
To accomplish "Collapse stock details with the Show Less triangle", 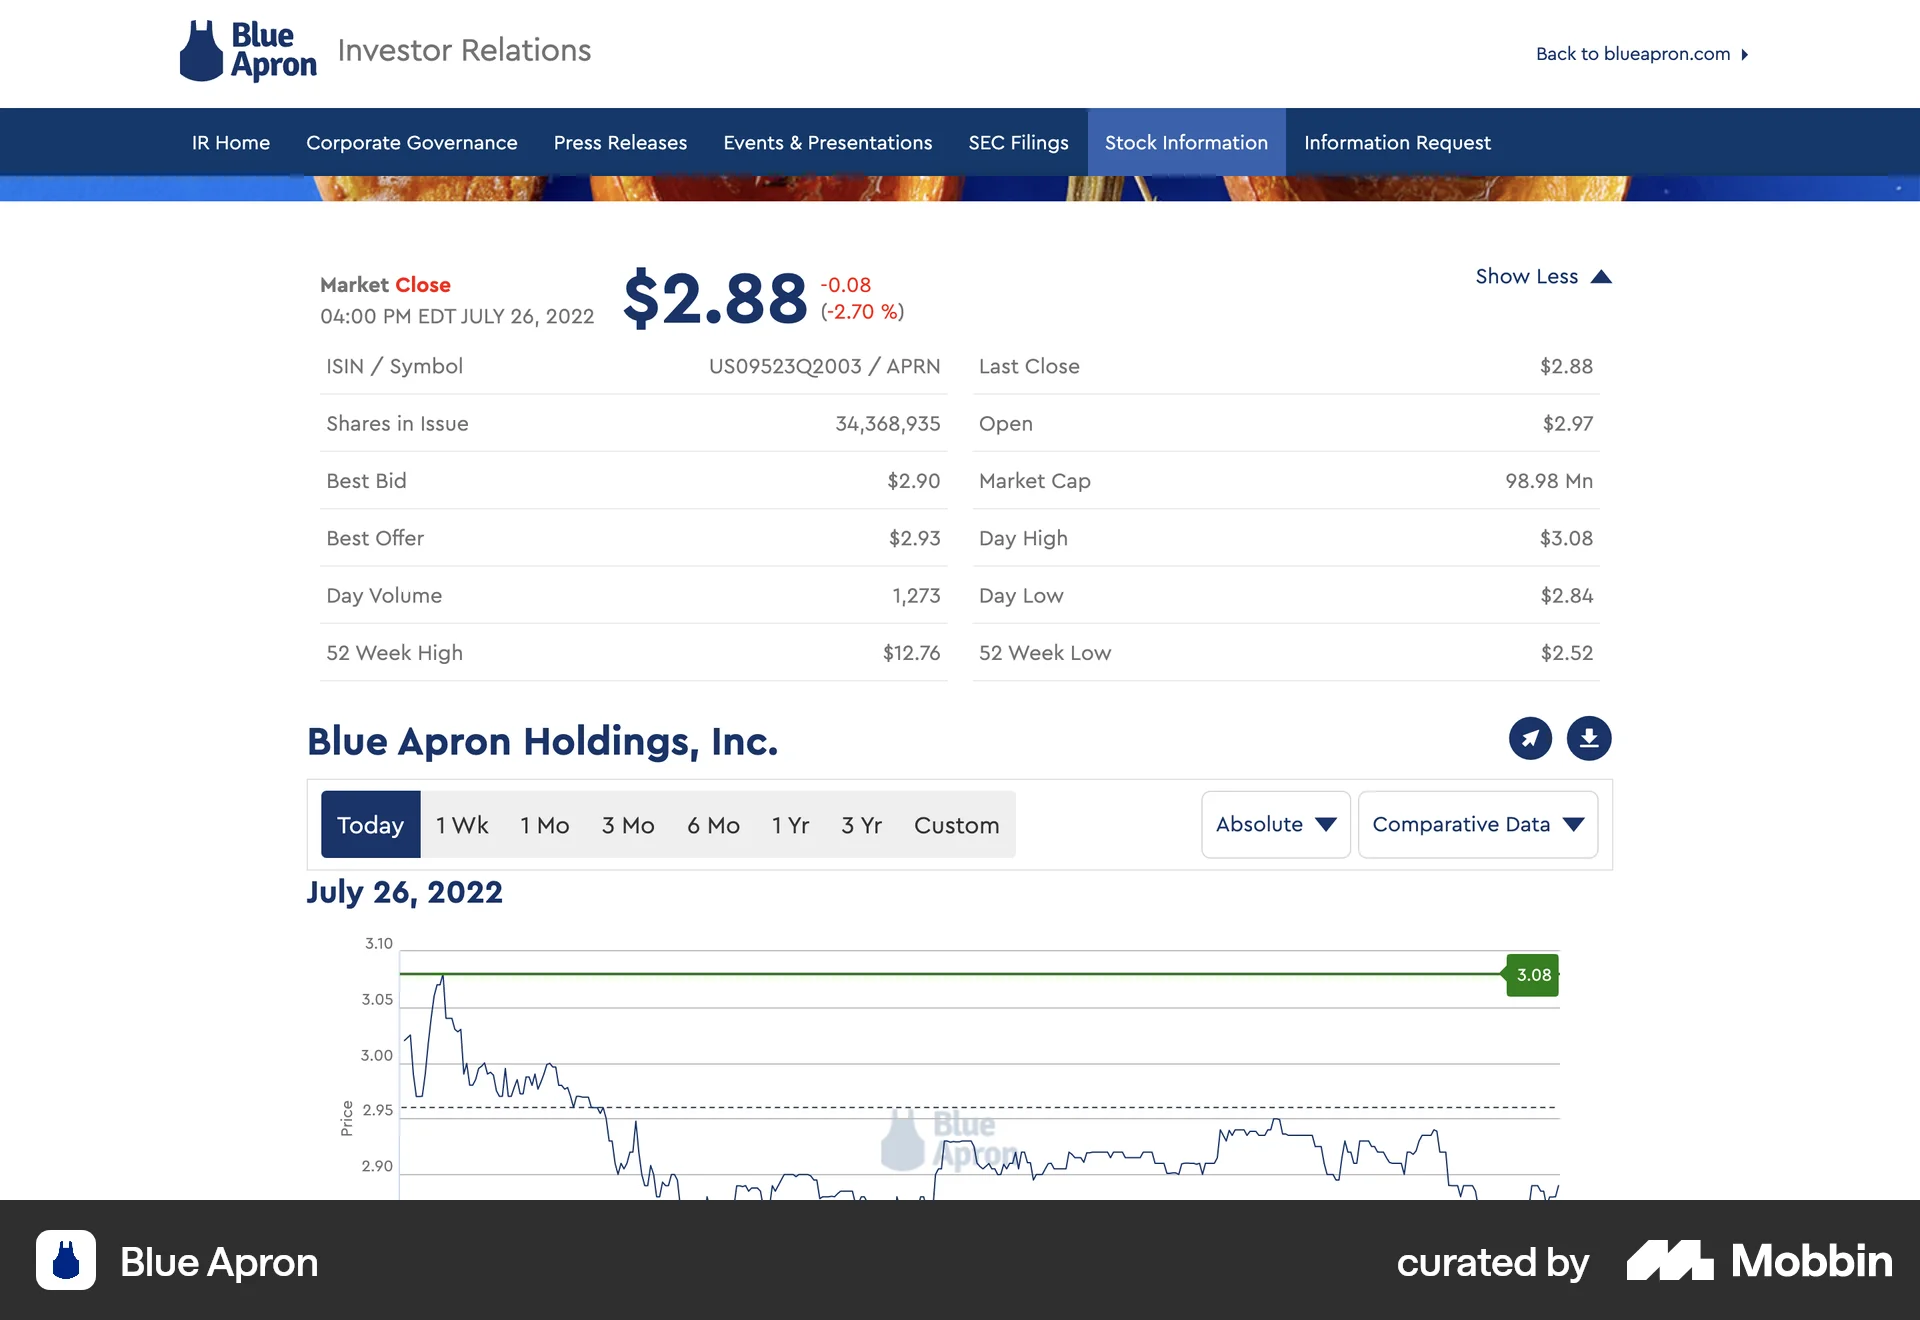I will (1602, 276).
